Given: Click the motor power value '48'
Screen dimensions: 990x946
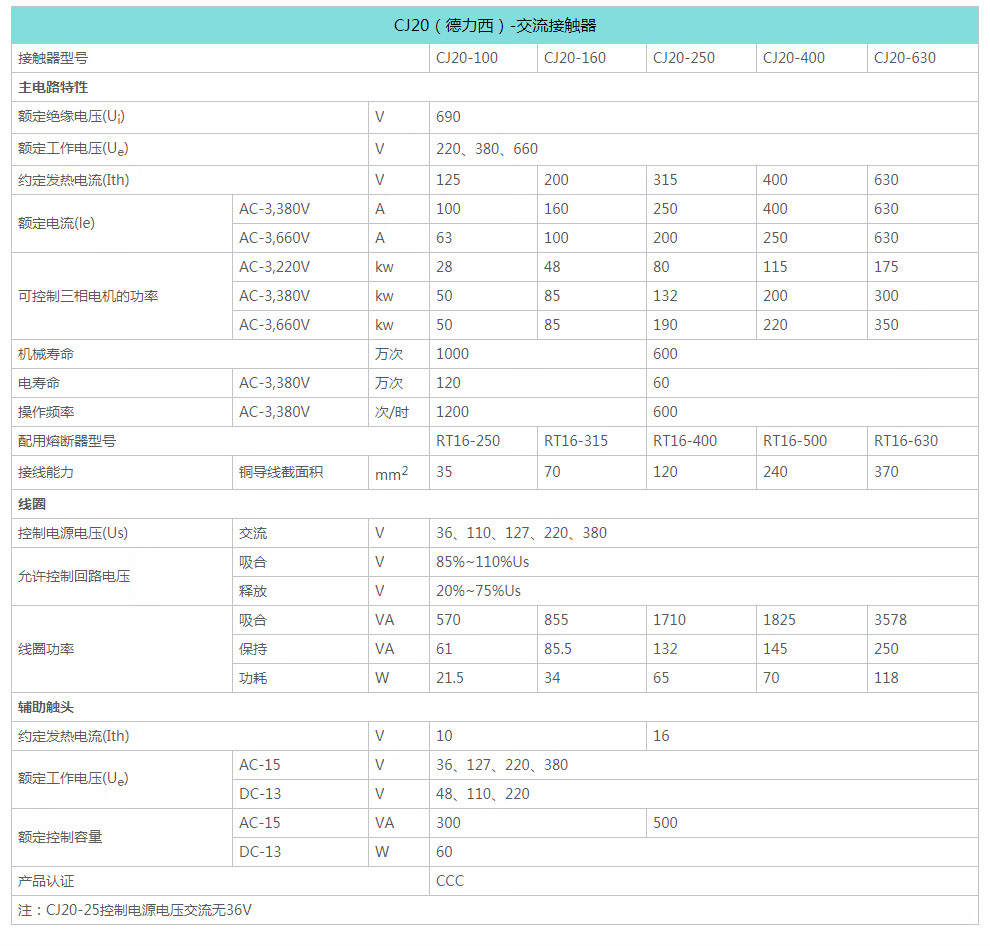Looking at the screenshot, I should pyautogui.click(x=552, y=267).
